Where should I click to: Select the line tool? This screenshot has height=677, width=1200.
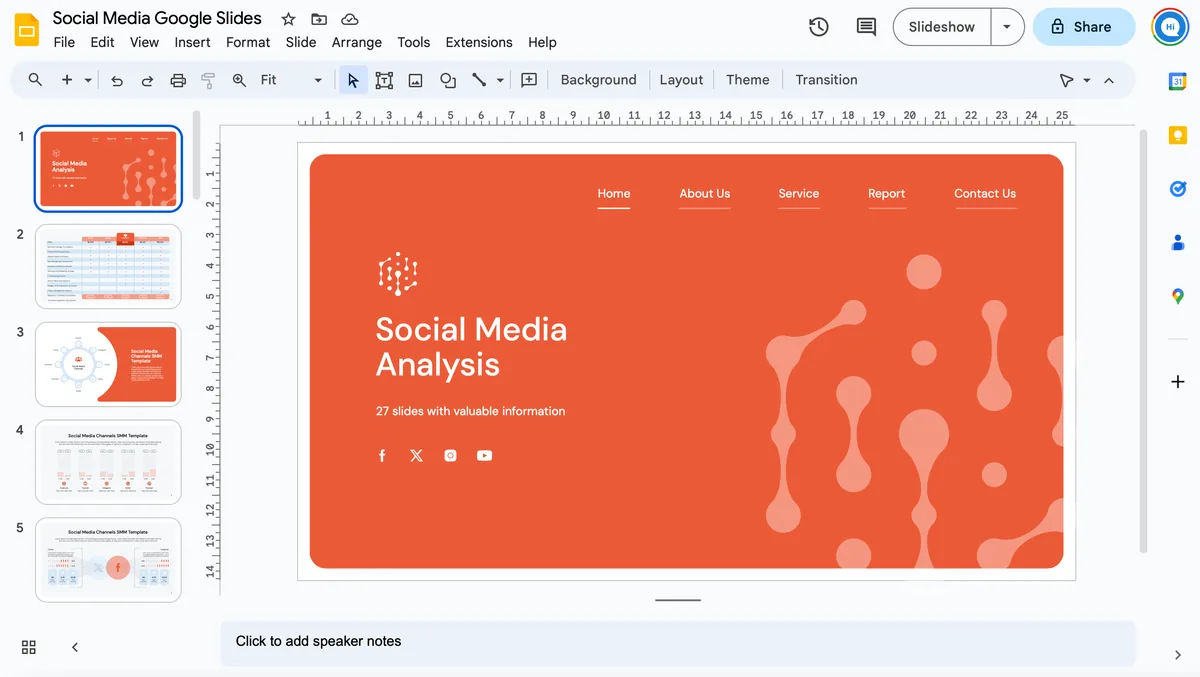479,80
